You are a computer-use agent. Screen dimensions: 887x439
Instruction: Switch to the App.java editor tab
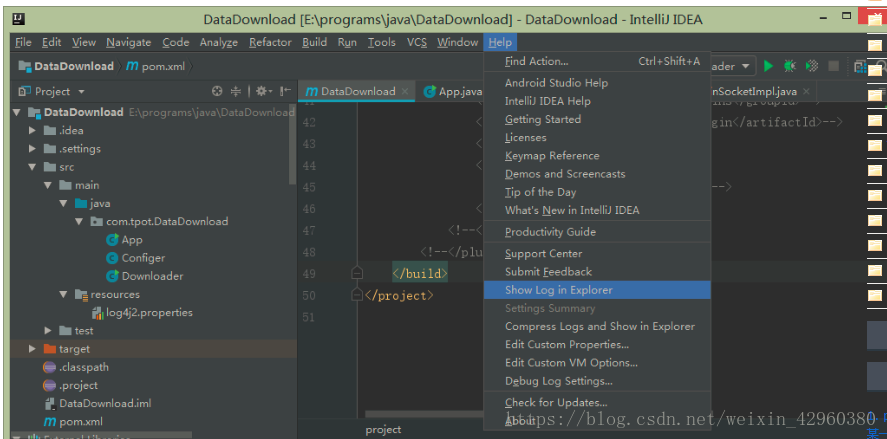click(454, 91)
